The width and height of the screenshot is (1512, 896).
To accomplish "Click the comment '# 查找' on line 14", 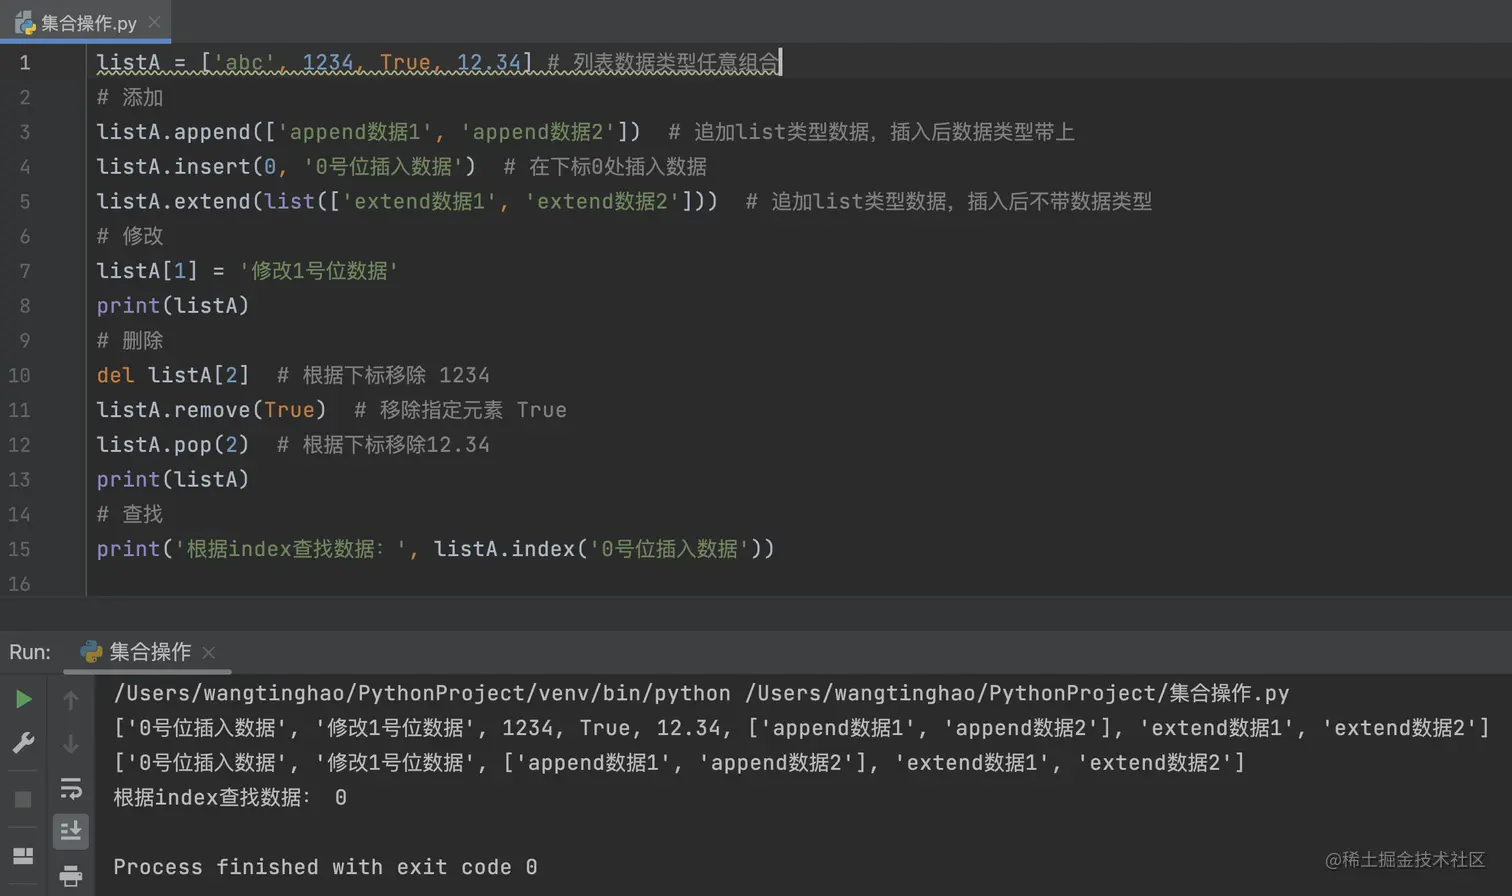I will point(130,514).
